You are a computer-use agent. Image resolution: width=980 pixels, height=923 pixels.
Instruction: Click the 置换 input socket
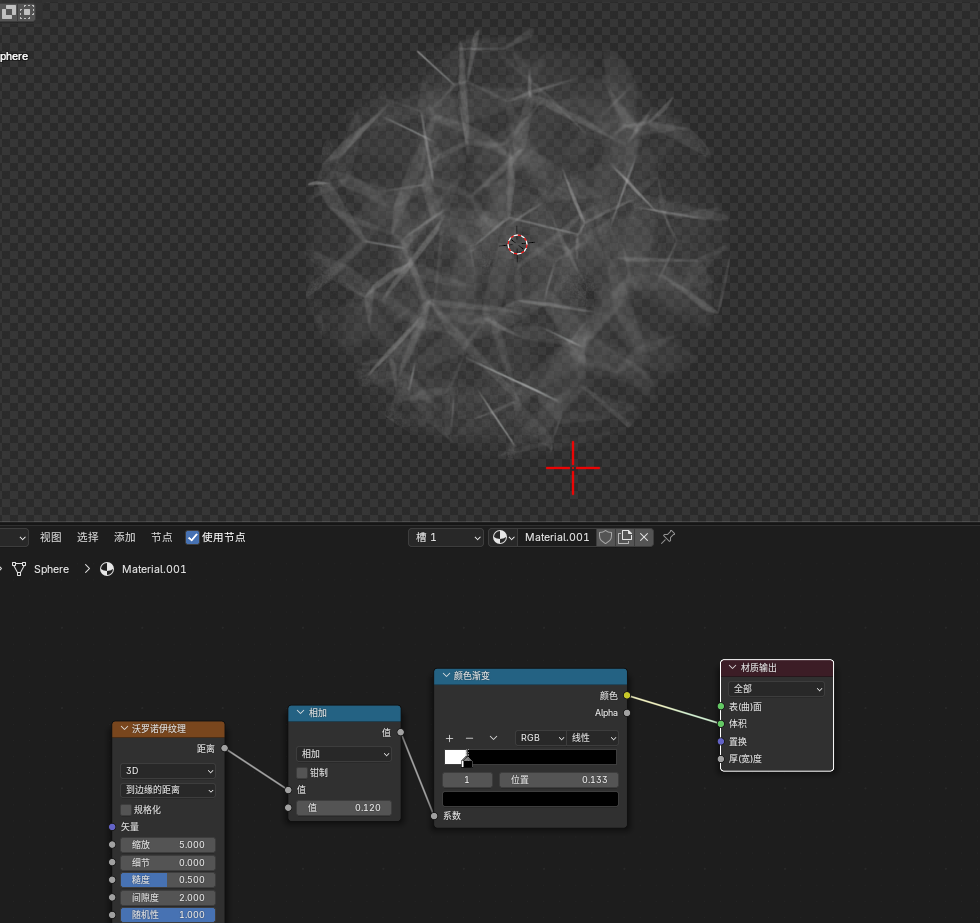point(721,741)
